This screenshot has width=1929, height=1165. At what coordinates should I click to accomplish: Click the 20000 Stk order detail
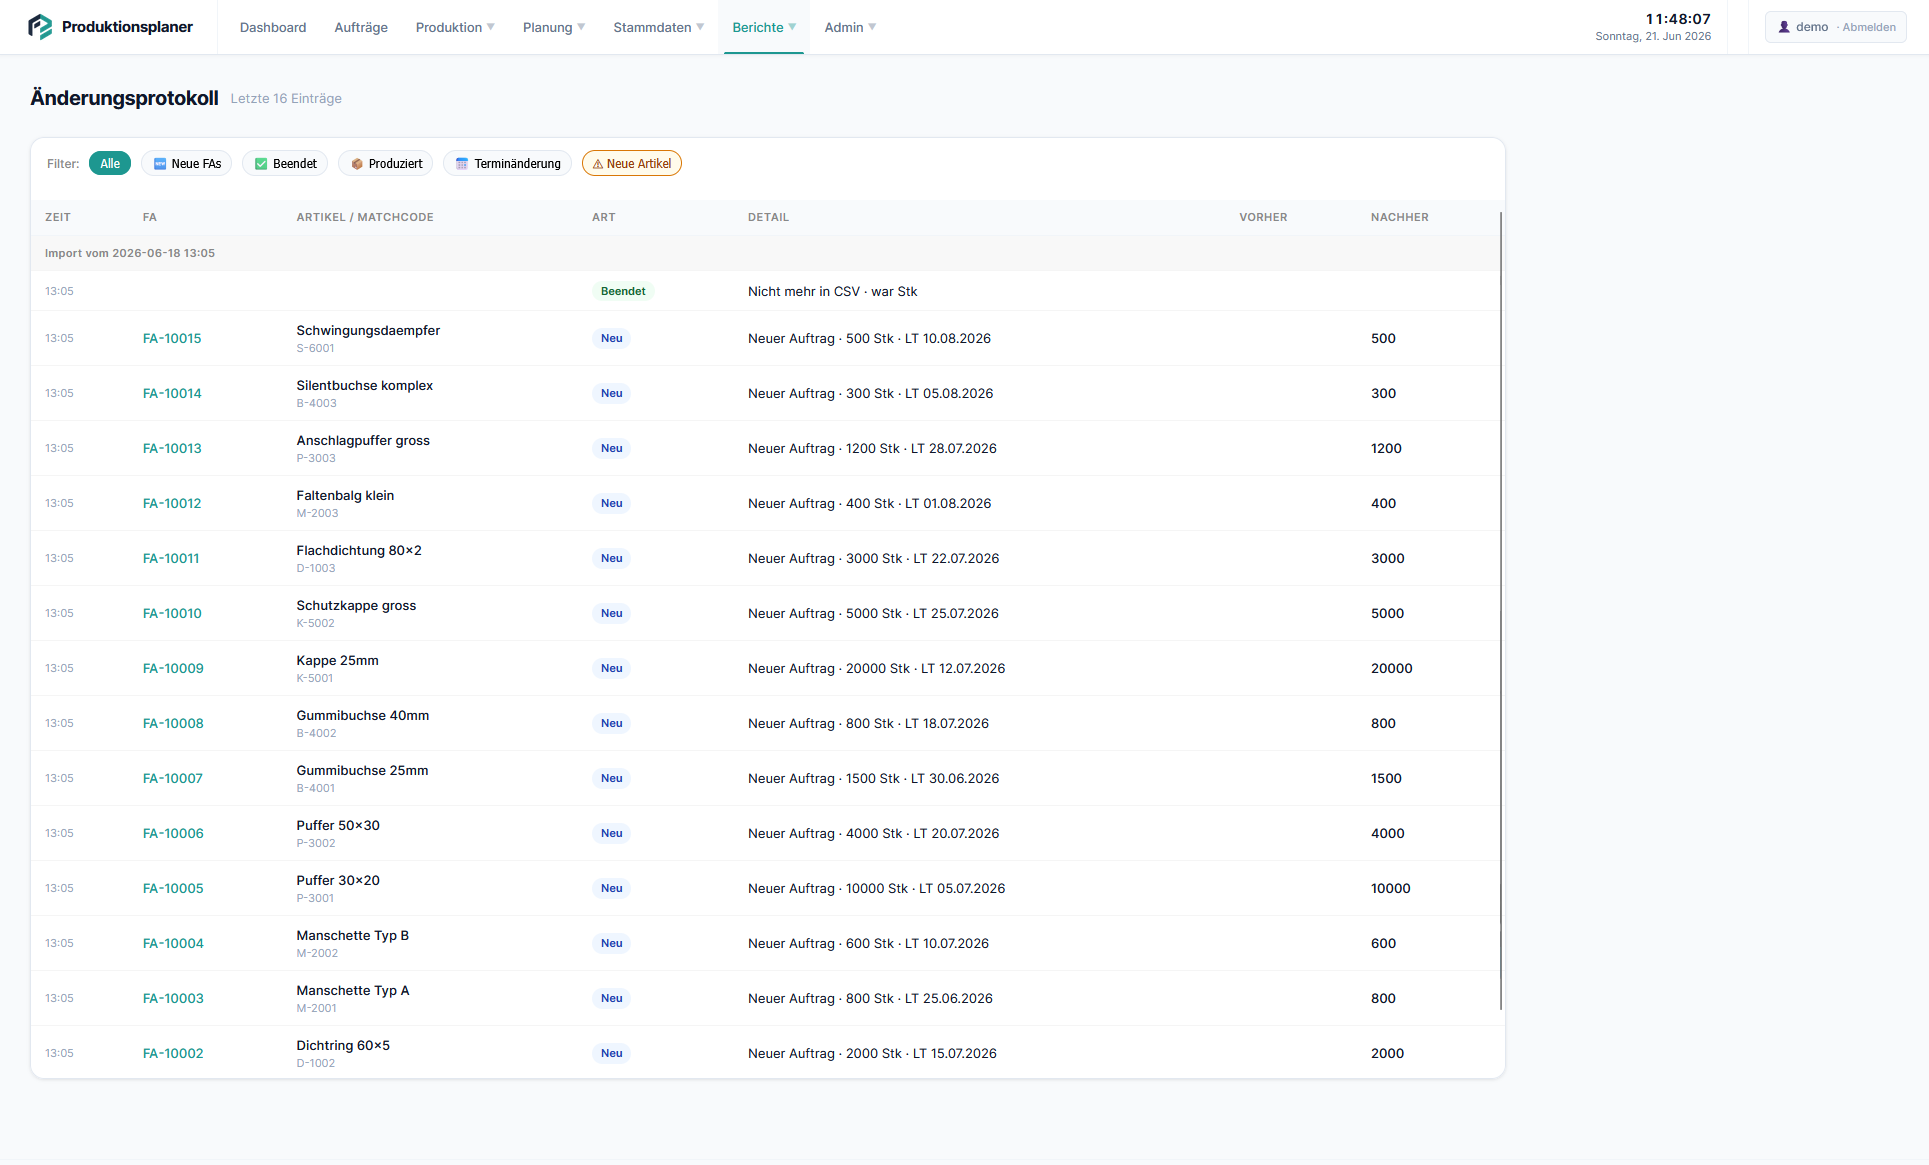click(x=876, y=668)
